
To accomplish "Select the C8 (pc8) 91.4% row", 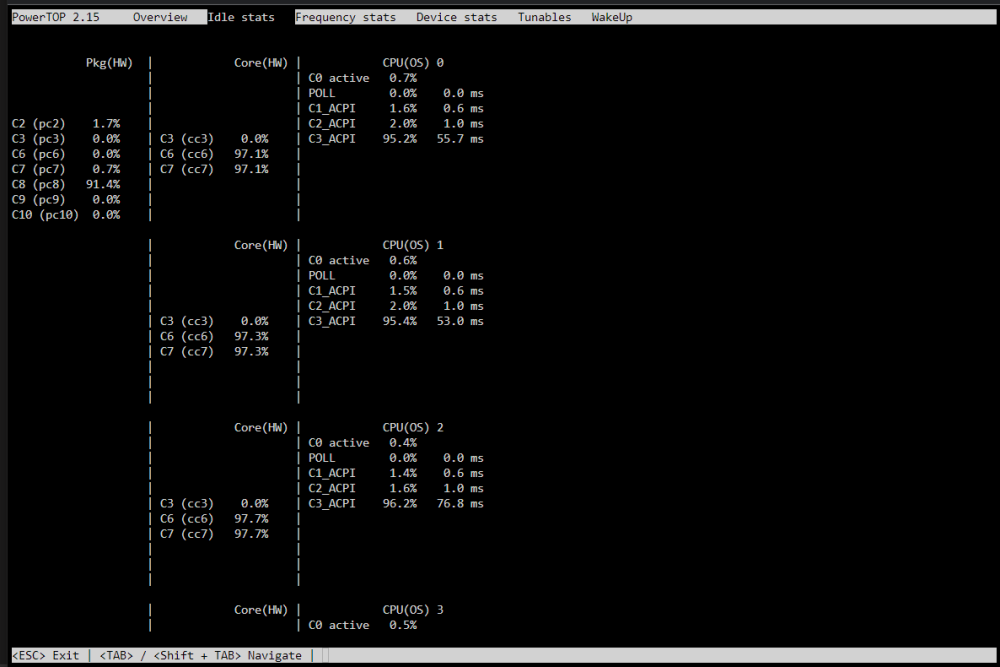I will pyautogui.click(x=66, y=184).
